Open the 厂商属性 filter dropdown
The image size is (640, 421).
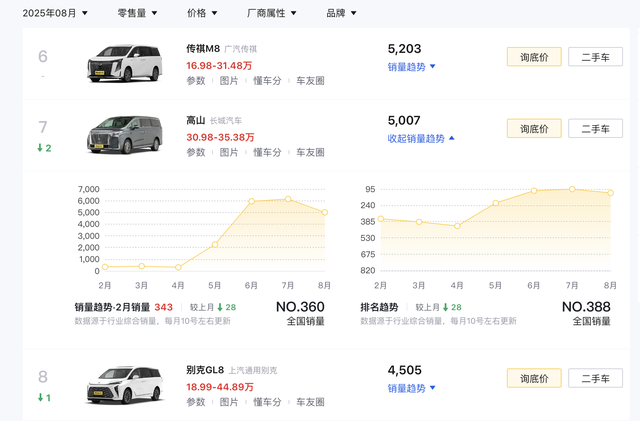point(271,13)
